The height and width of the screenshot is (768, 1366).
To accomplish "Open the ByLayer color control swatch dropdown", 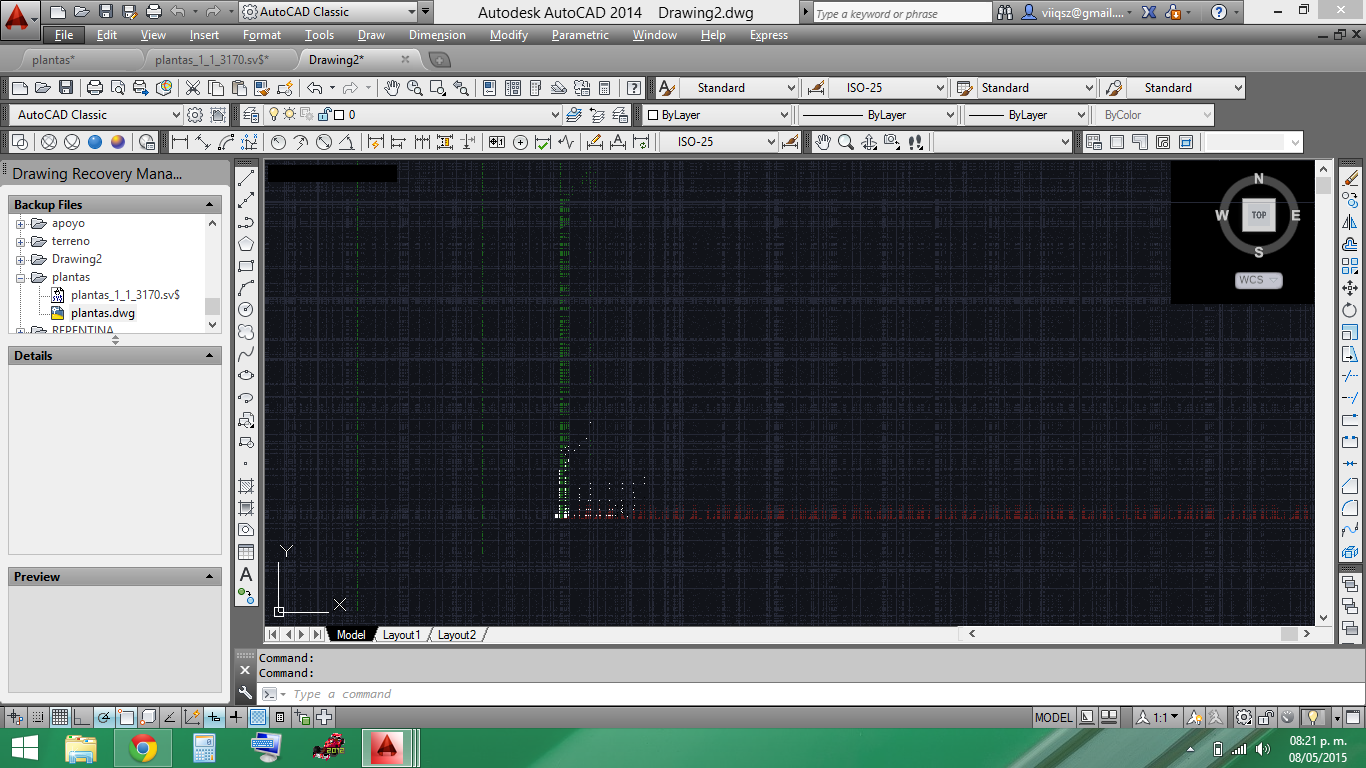I will click(717, 115).
